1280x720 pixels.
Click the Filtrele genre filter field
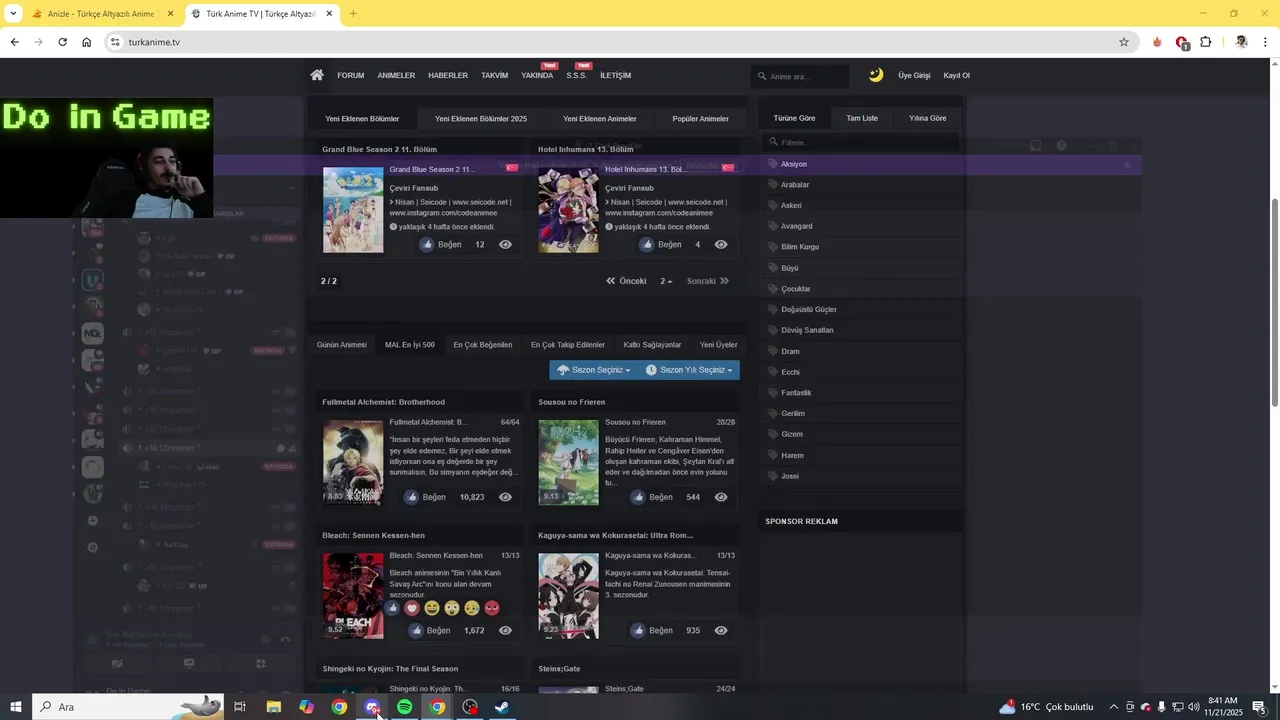(x=862, y=143)
